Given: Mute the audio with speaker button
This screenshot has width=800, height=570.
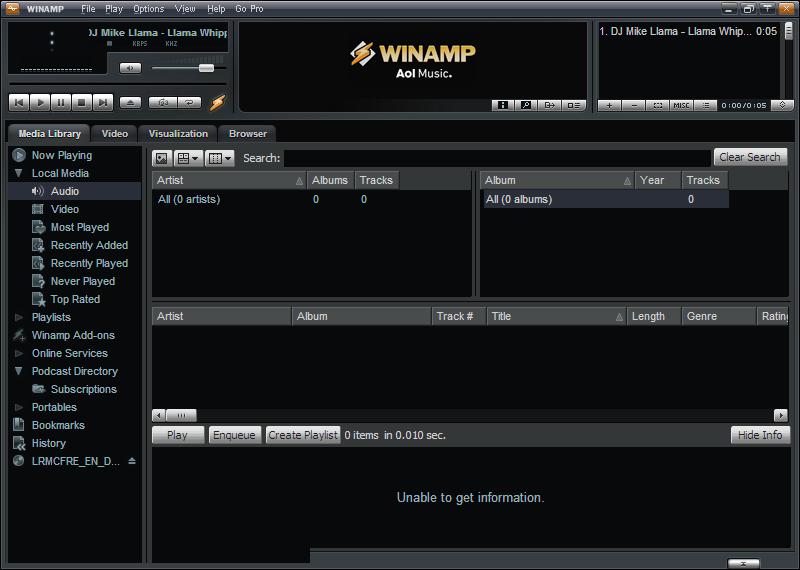Looking at the screenshot, I should click(130, 68).
